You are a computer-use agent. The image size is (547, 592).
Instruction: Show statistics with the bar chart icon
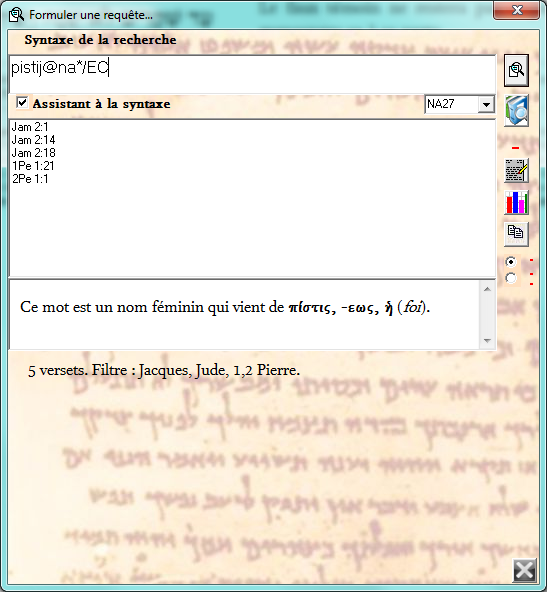point(516,202)
